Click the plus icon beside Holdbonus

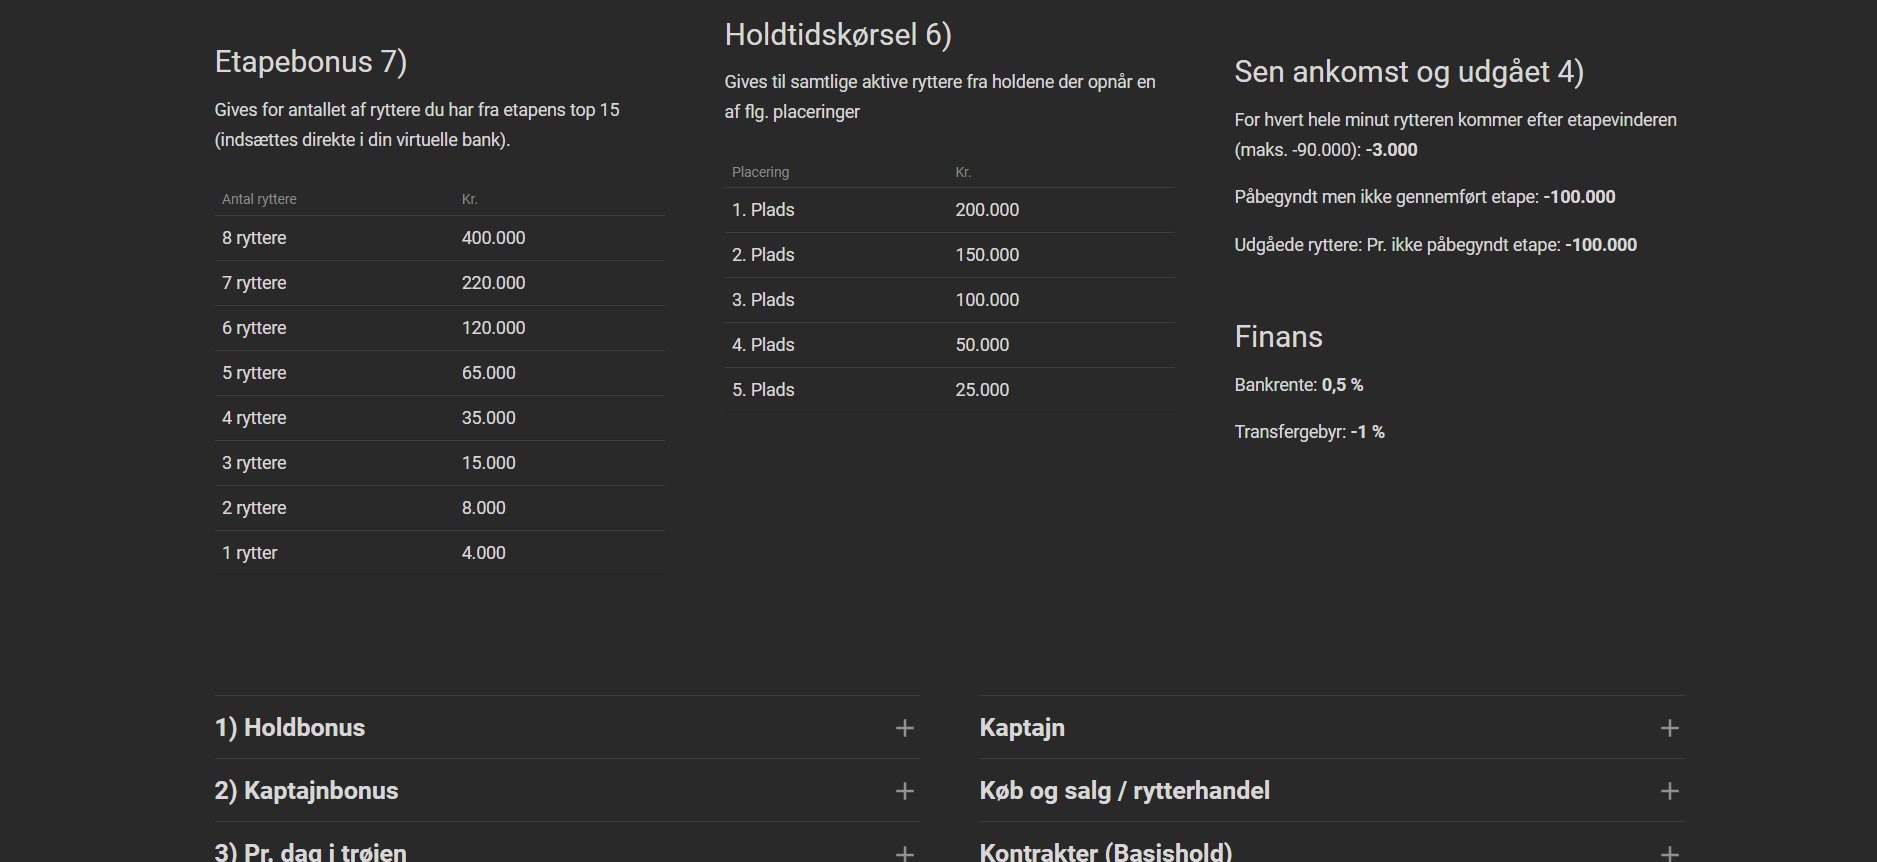pos(904,728)
